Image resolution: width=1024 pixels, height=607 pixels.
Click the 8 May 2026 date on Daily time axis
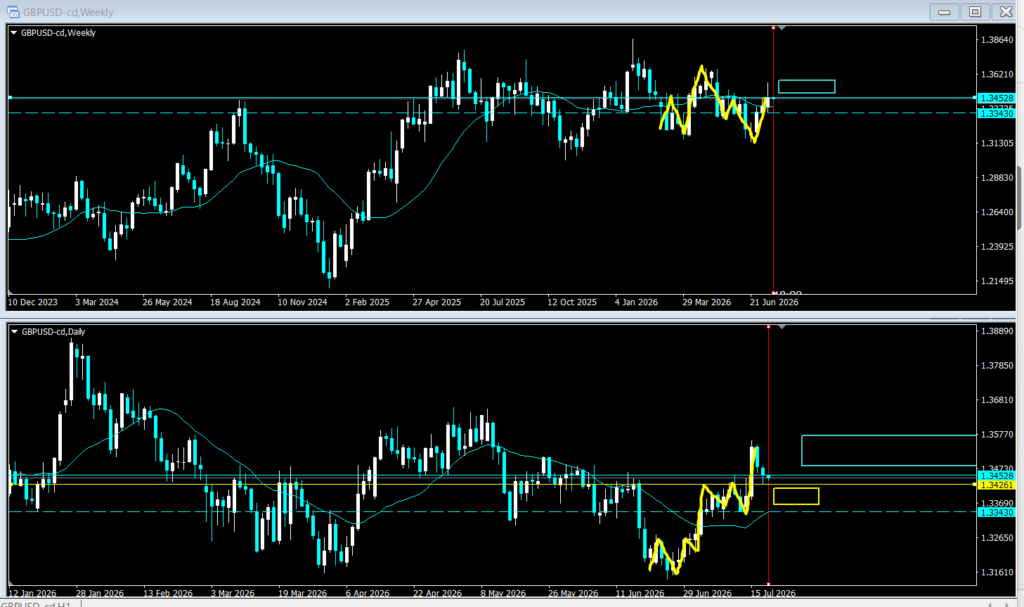(x=503, y=593)
